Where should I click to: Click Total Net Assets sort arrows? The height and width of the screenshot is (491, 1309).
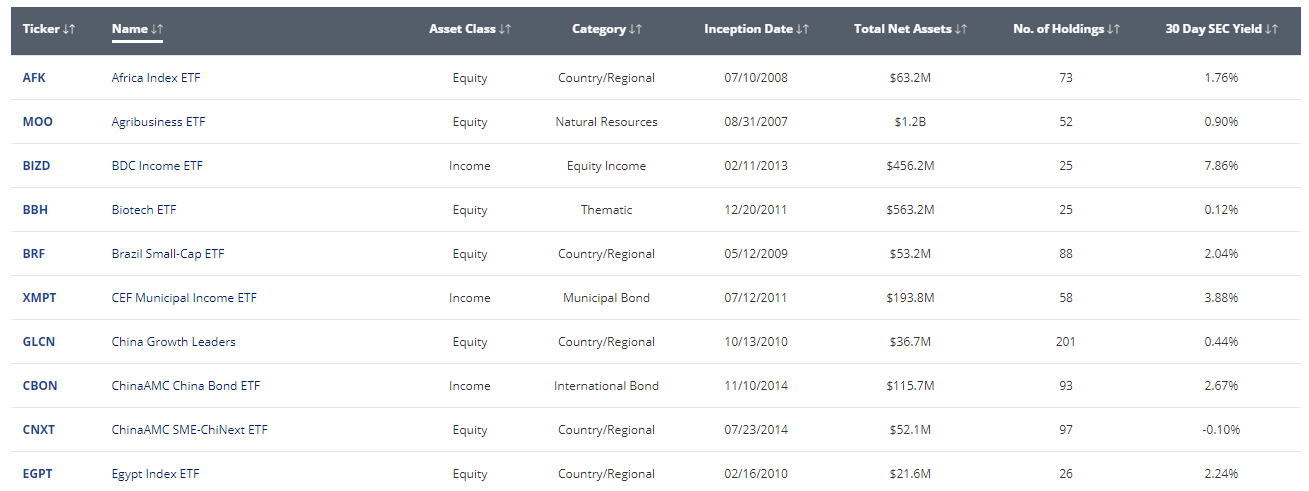pos(962,30)
